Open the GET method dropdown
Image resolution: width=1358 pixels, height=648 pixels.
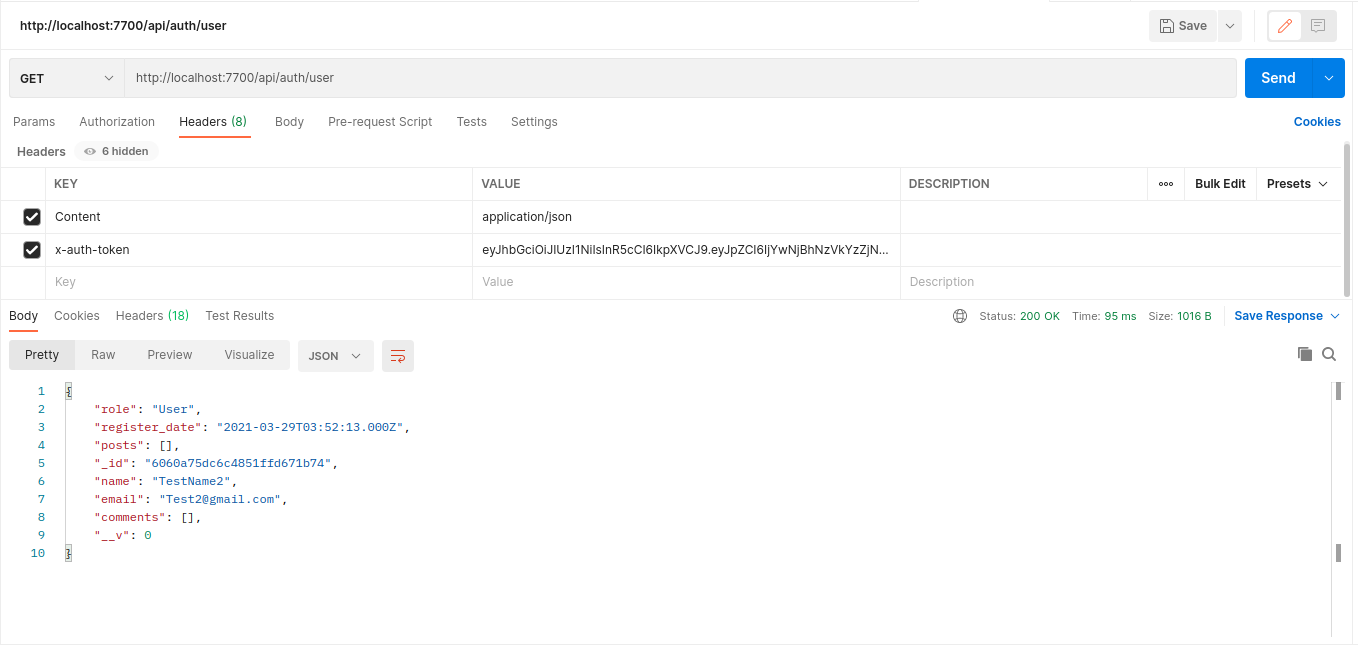67,78
